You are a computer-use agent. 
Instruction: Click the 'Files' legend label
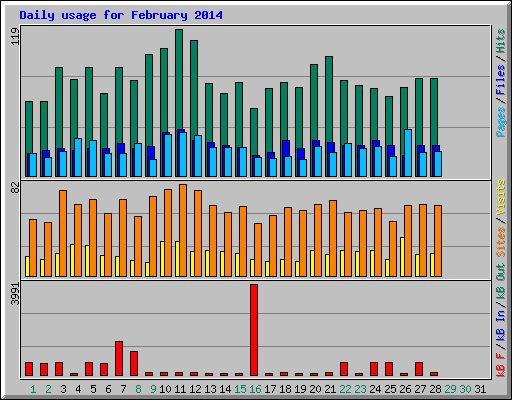point(500,80)
